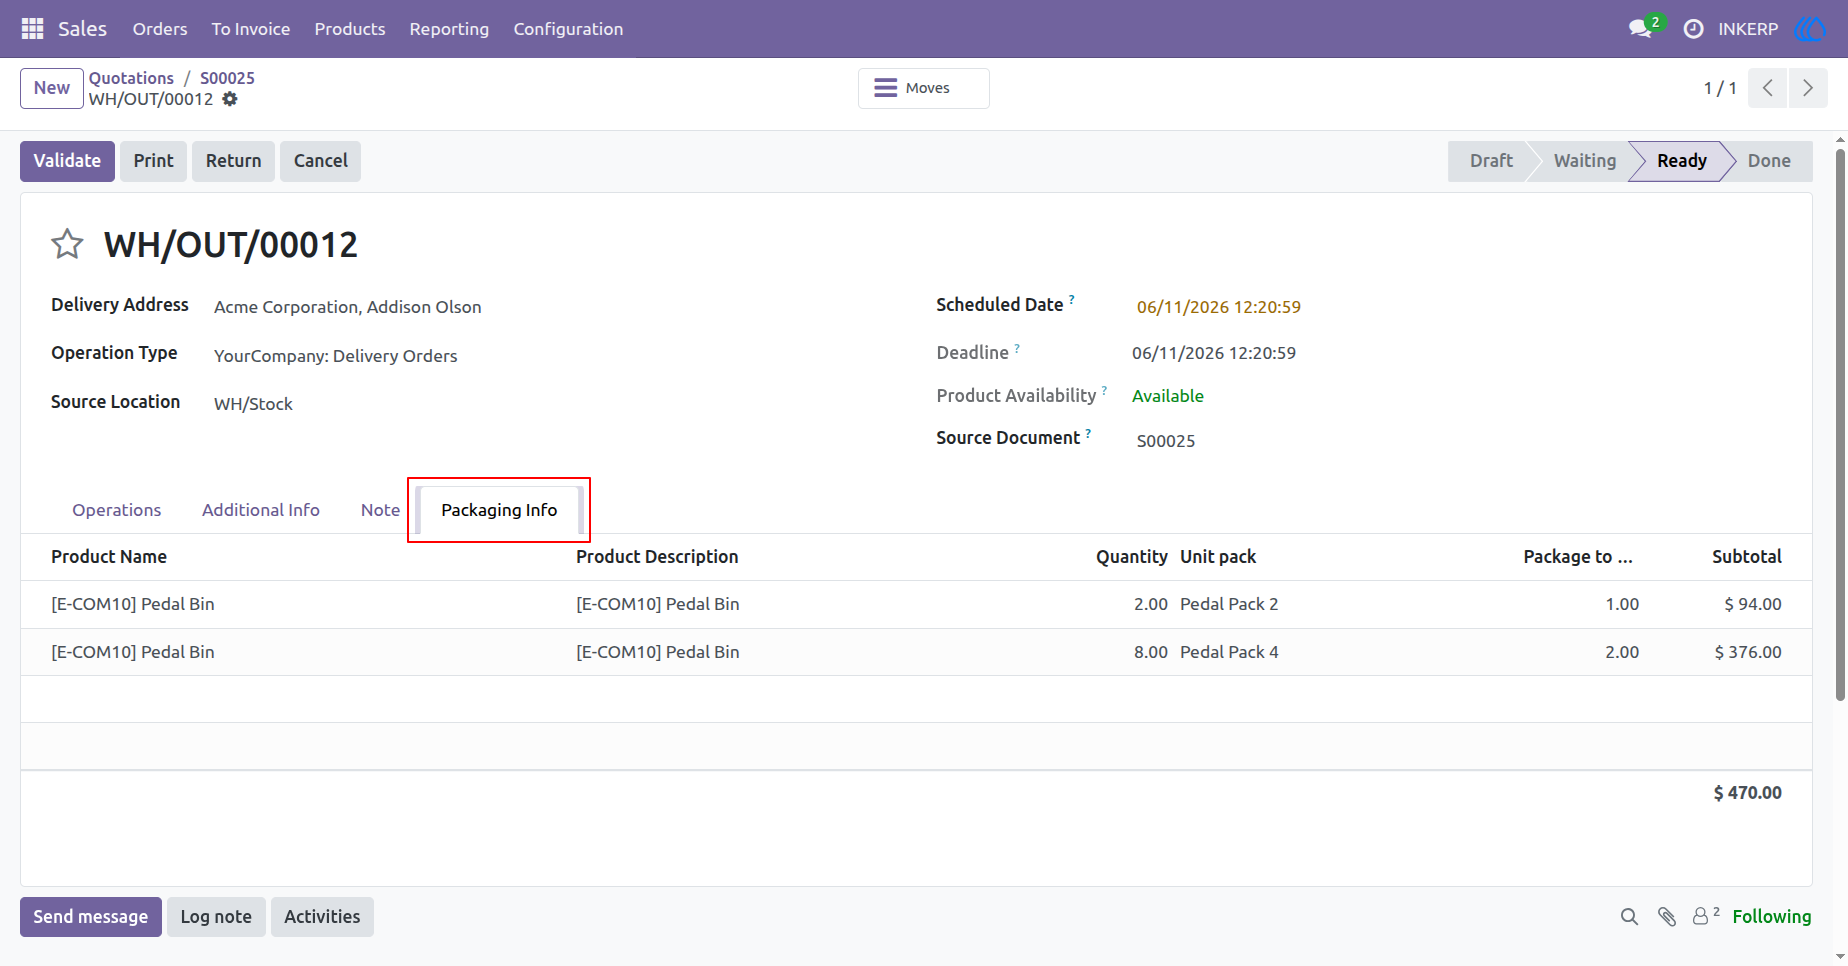Select the Pedal Pack 4 row
The image size is (1848, 966).
pyautogui.click(x=916, y=652)
